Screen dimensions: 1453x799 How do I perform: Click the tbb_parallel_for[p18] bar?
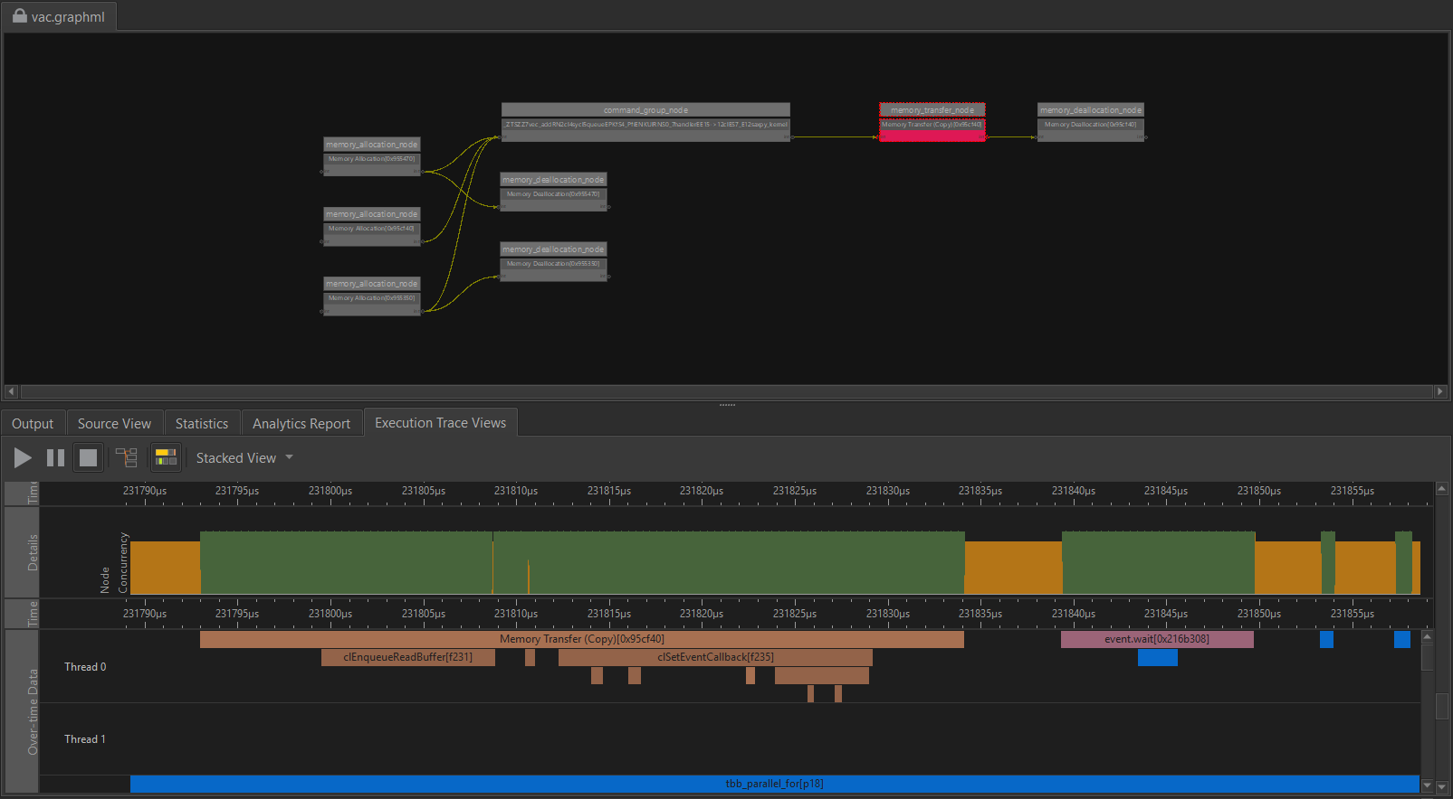[x=774, y=784]
